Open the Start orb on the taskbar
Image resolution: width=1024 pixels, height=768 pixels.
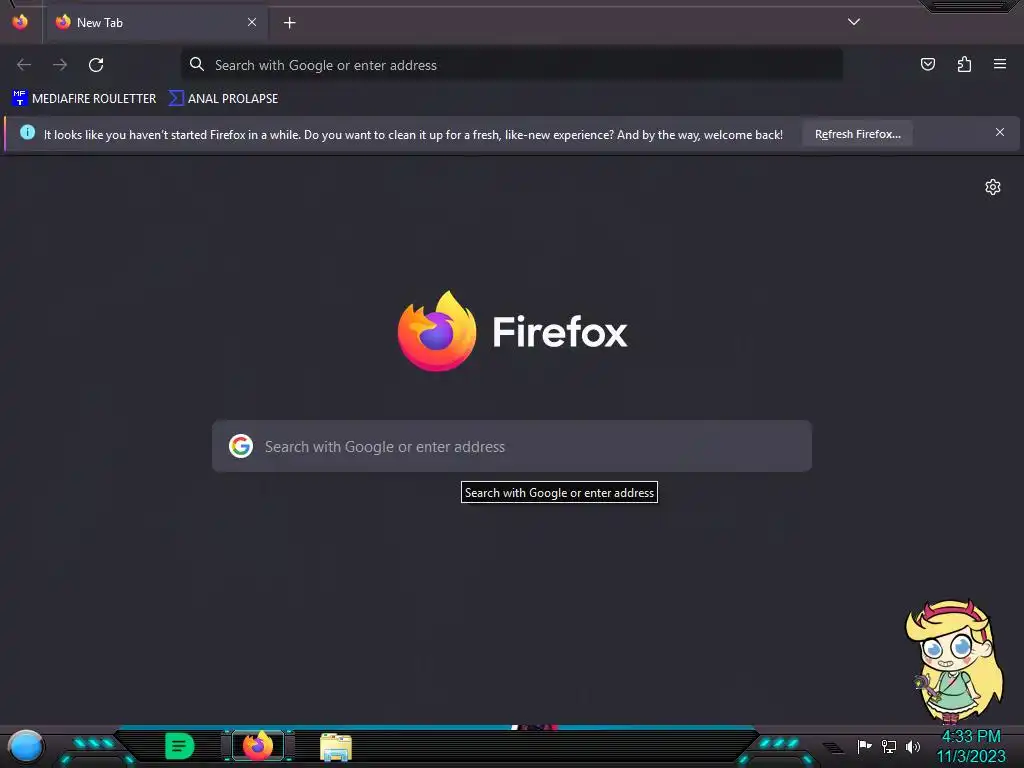point(26,747)
